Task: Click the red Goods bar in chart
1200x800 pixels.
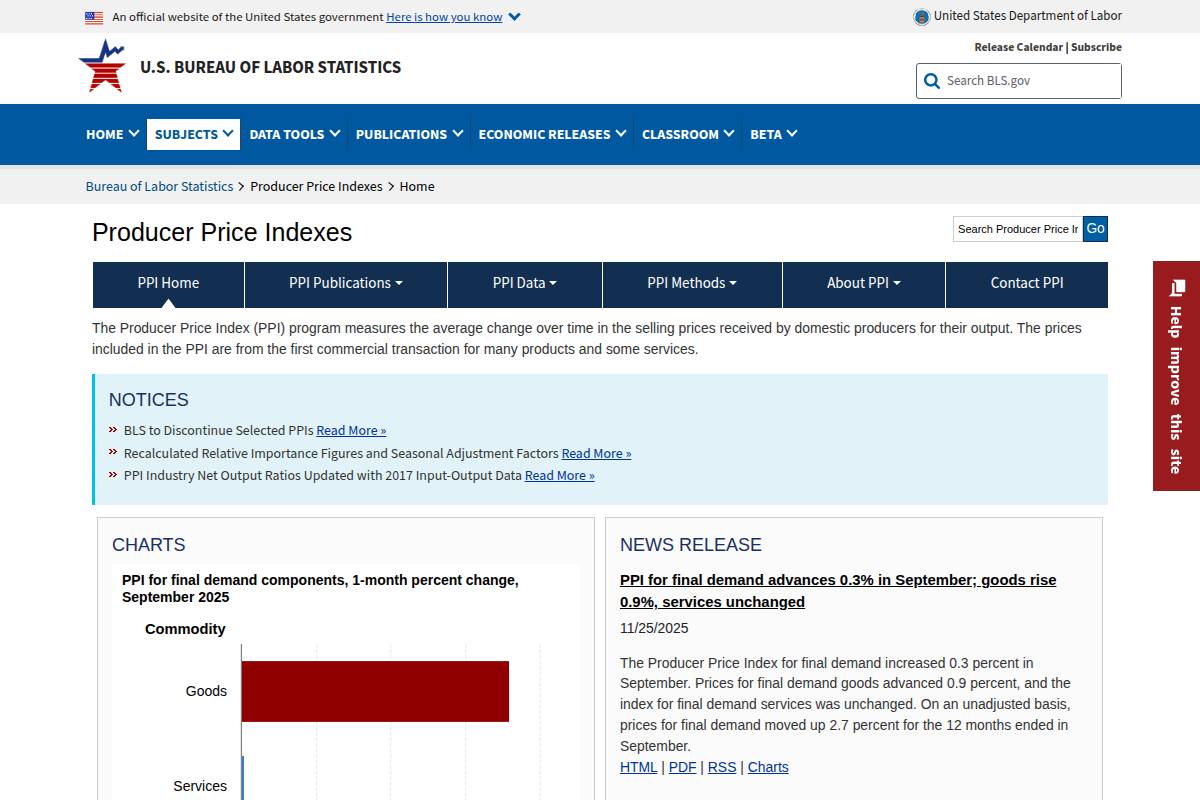Action: (x=375, y=691)
